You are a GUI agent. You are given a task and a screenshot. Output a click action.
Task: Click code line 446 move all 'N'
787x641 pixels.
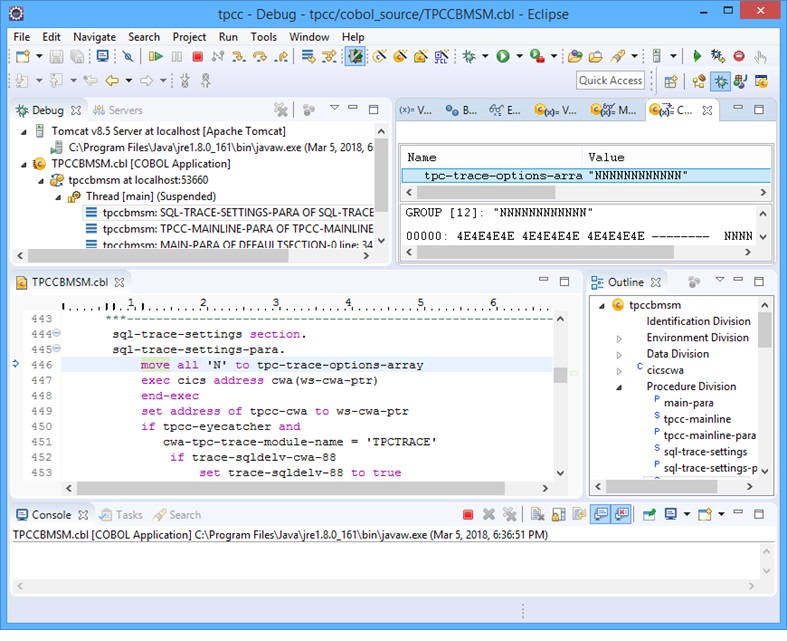point(282,365)
